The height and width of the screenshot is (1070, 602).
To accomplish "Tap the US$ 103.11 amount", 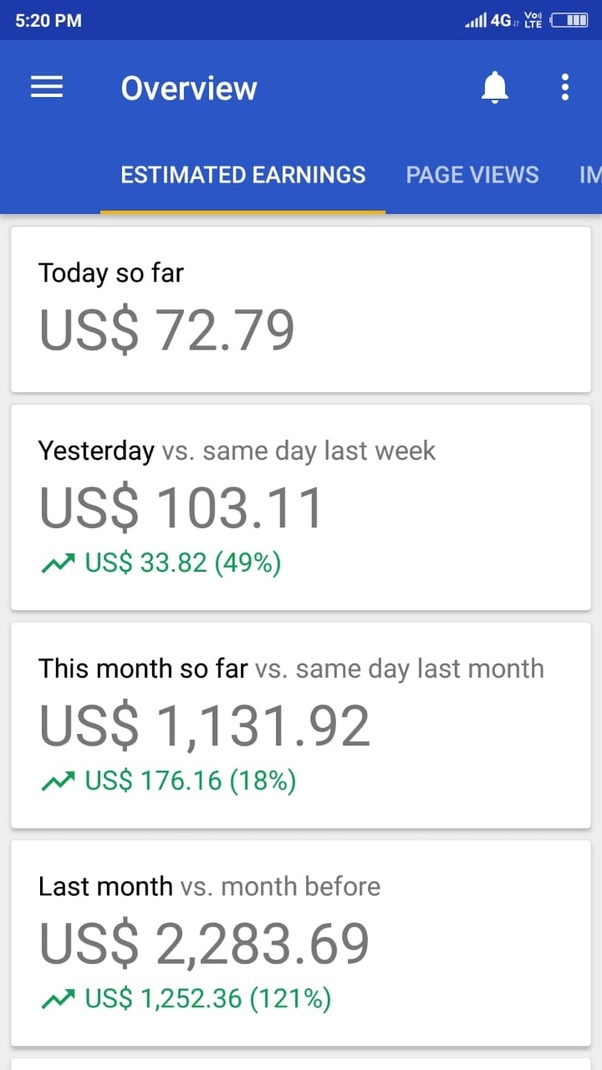I will (x=180, y=508).
